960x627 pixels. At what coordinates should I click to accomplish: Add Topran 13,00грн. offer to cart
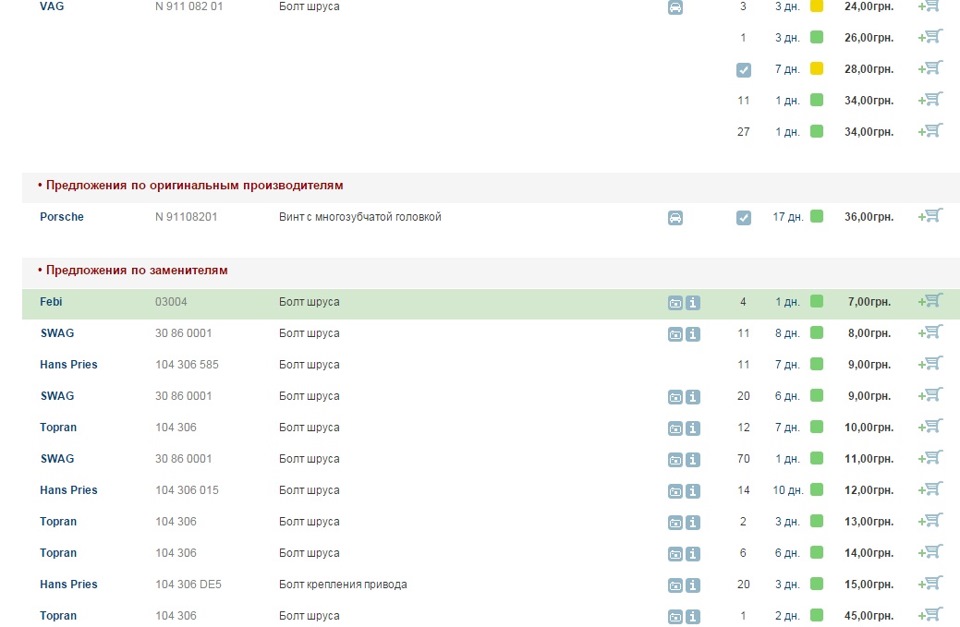[x=930, y=521]
